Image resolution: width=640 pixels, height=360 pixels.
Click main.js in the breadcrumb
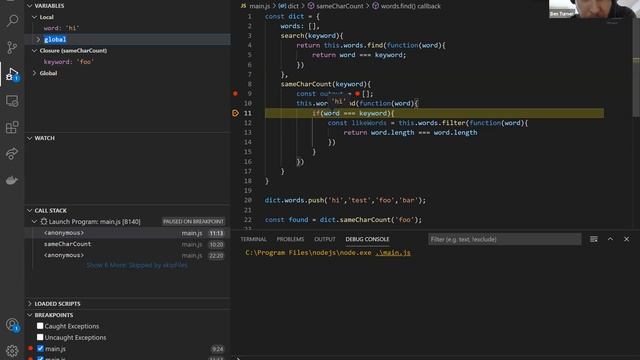tap(260, 6)
